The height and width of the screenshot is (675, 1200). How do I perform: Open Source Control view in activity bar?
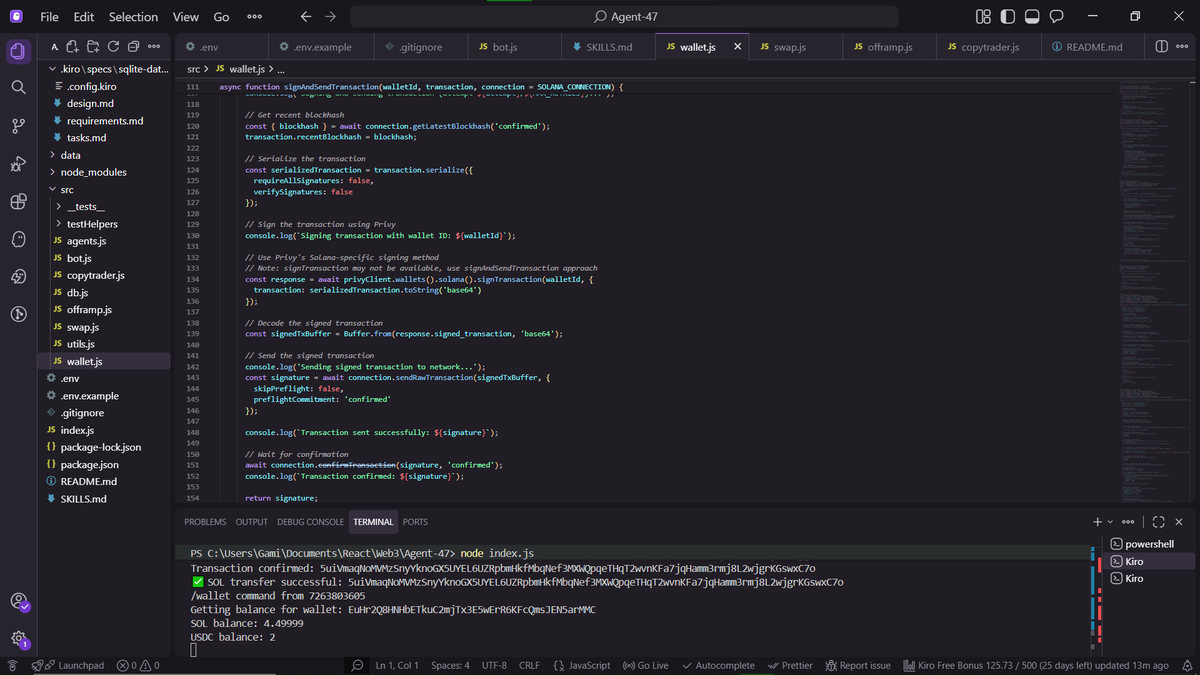click(x=18, y=126)
